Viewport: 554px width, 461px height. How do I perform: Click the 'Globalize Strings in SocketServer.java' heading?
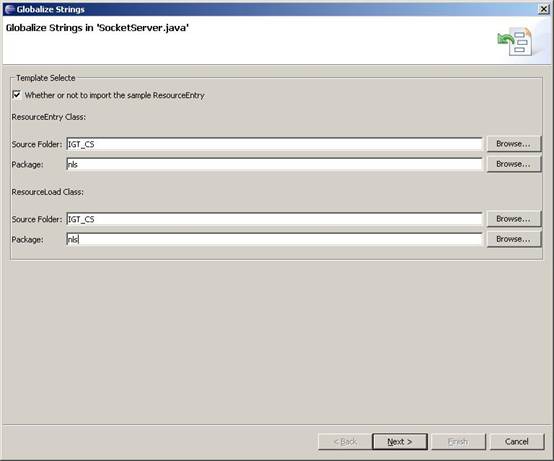pos(97,28)
